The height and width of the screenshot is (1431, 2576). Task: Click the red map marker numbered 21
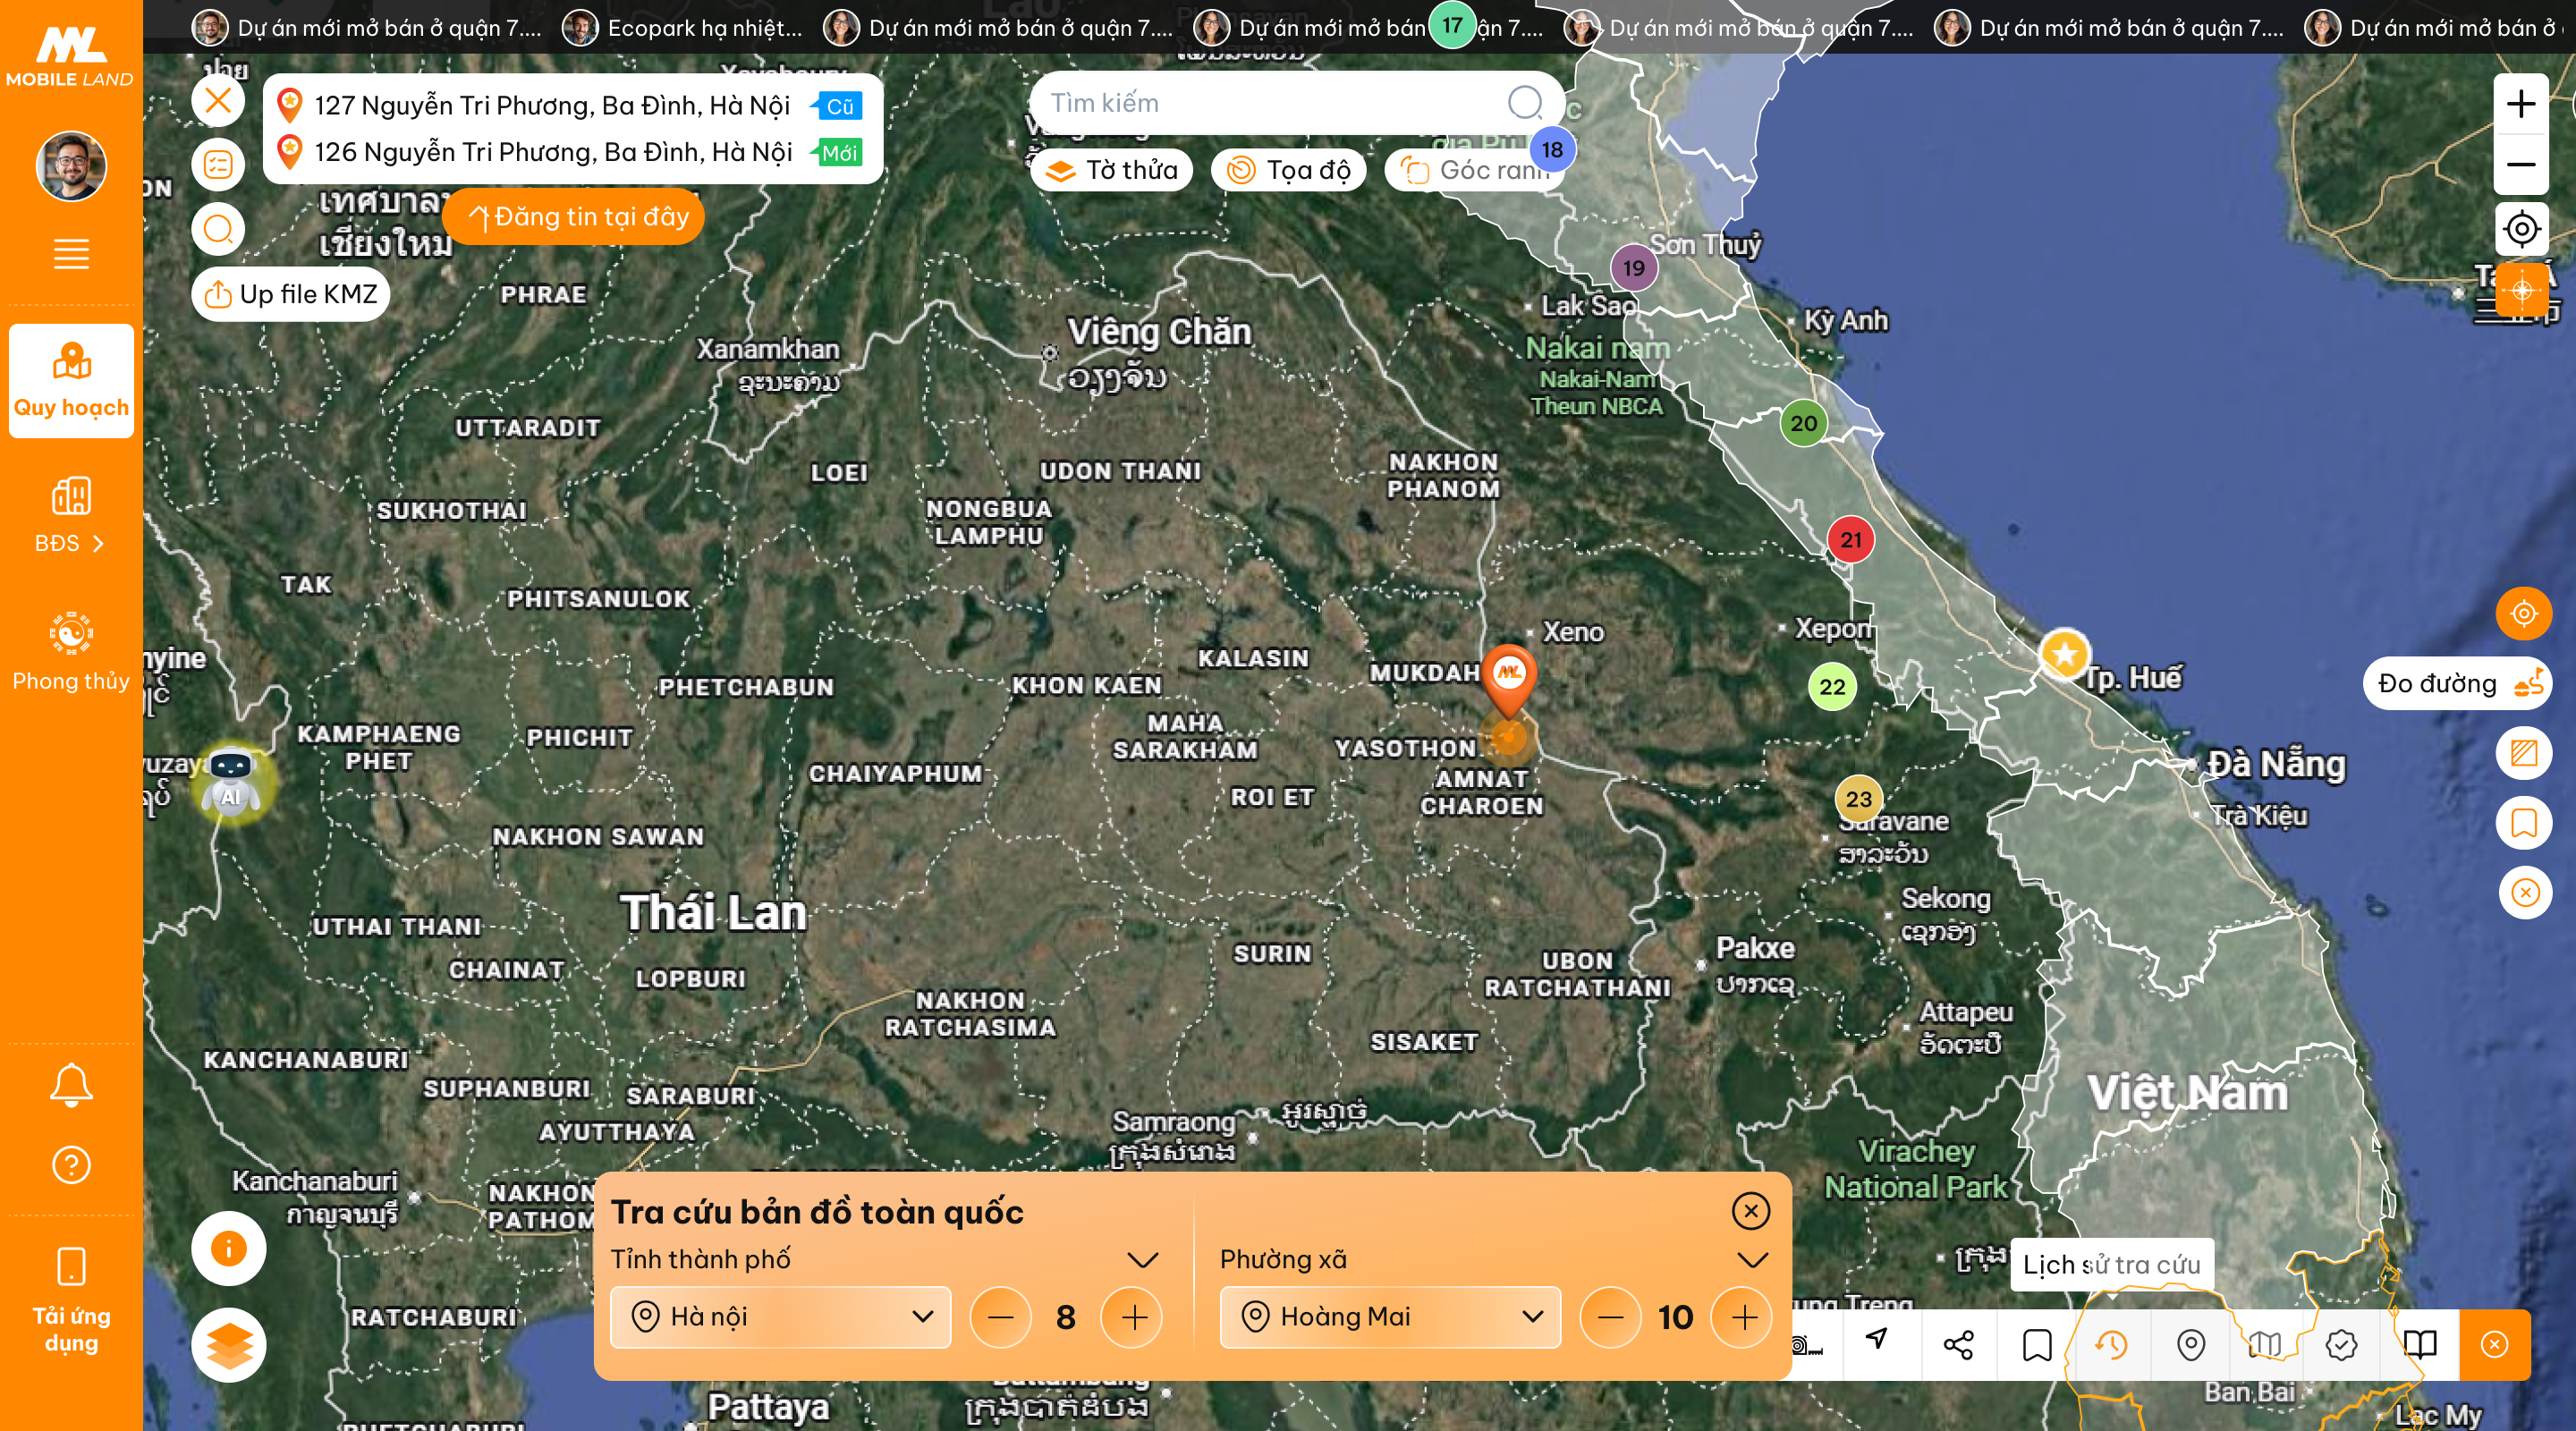tap(1851, 540)
